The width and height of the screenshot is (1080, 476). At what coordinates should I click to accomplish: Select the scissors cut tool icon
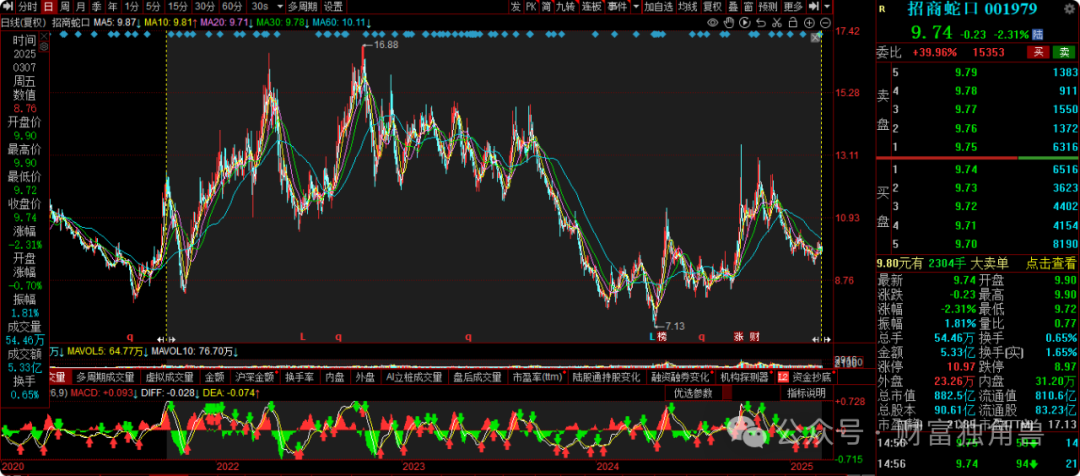click(x=777, y=22)
